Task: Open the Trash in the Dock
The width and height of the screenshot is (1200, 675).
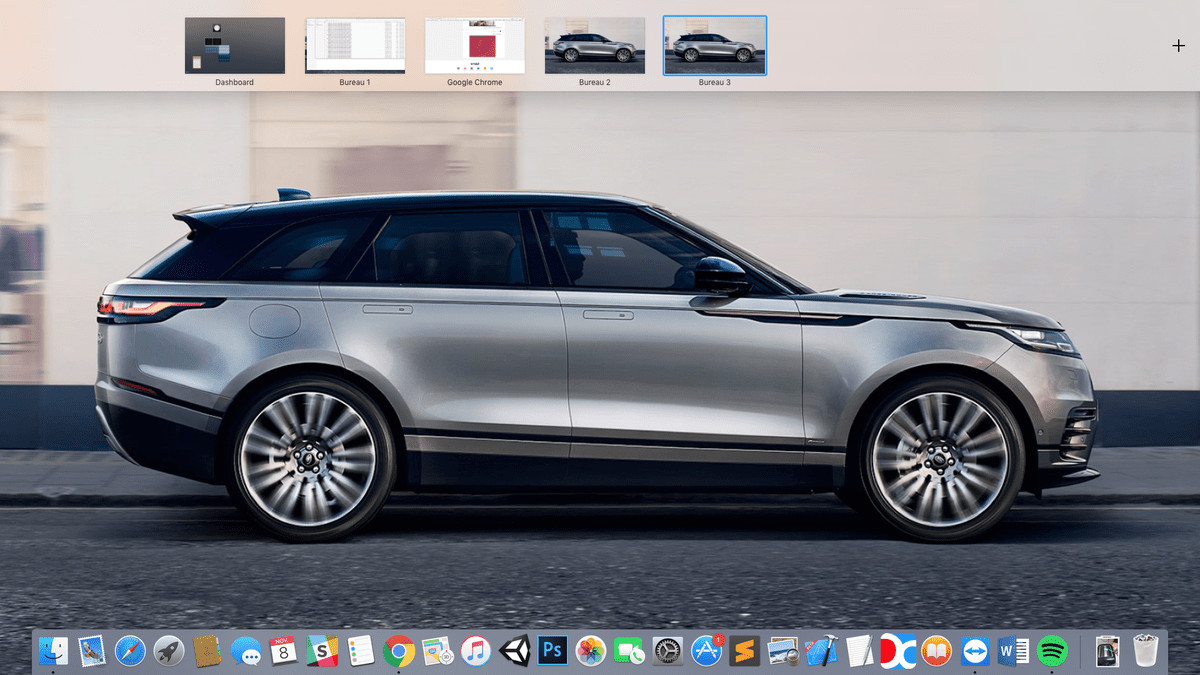Action: (x=1146, y=651)
